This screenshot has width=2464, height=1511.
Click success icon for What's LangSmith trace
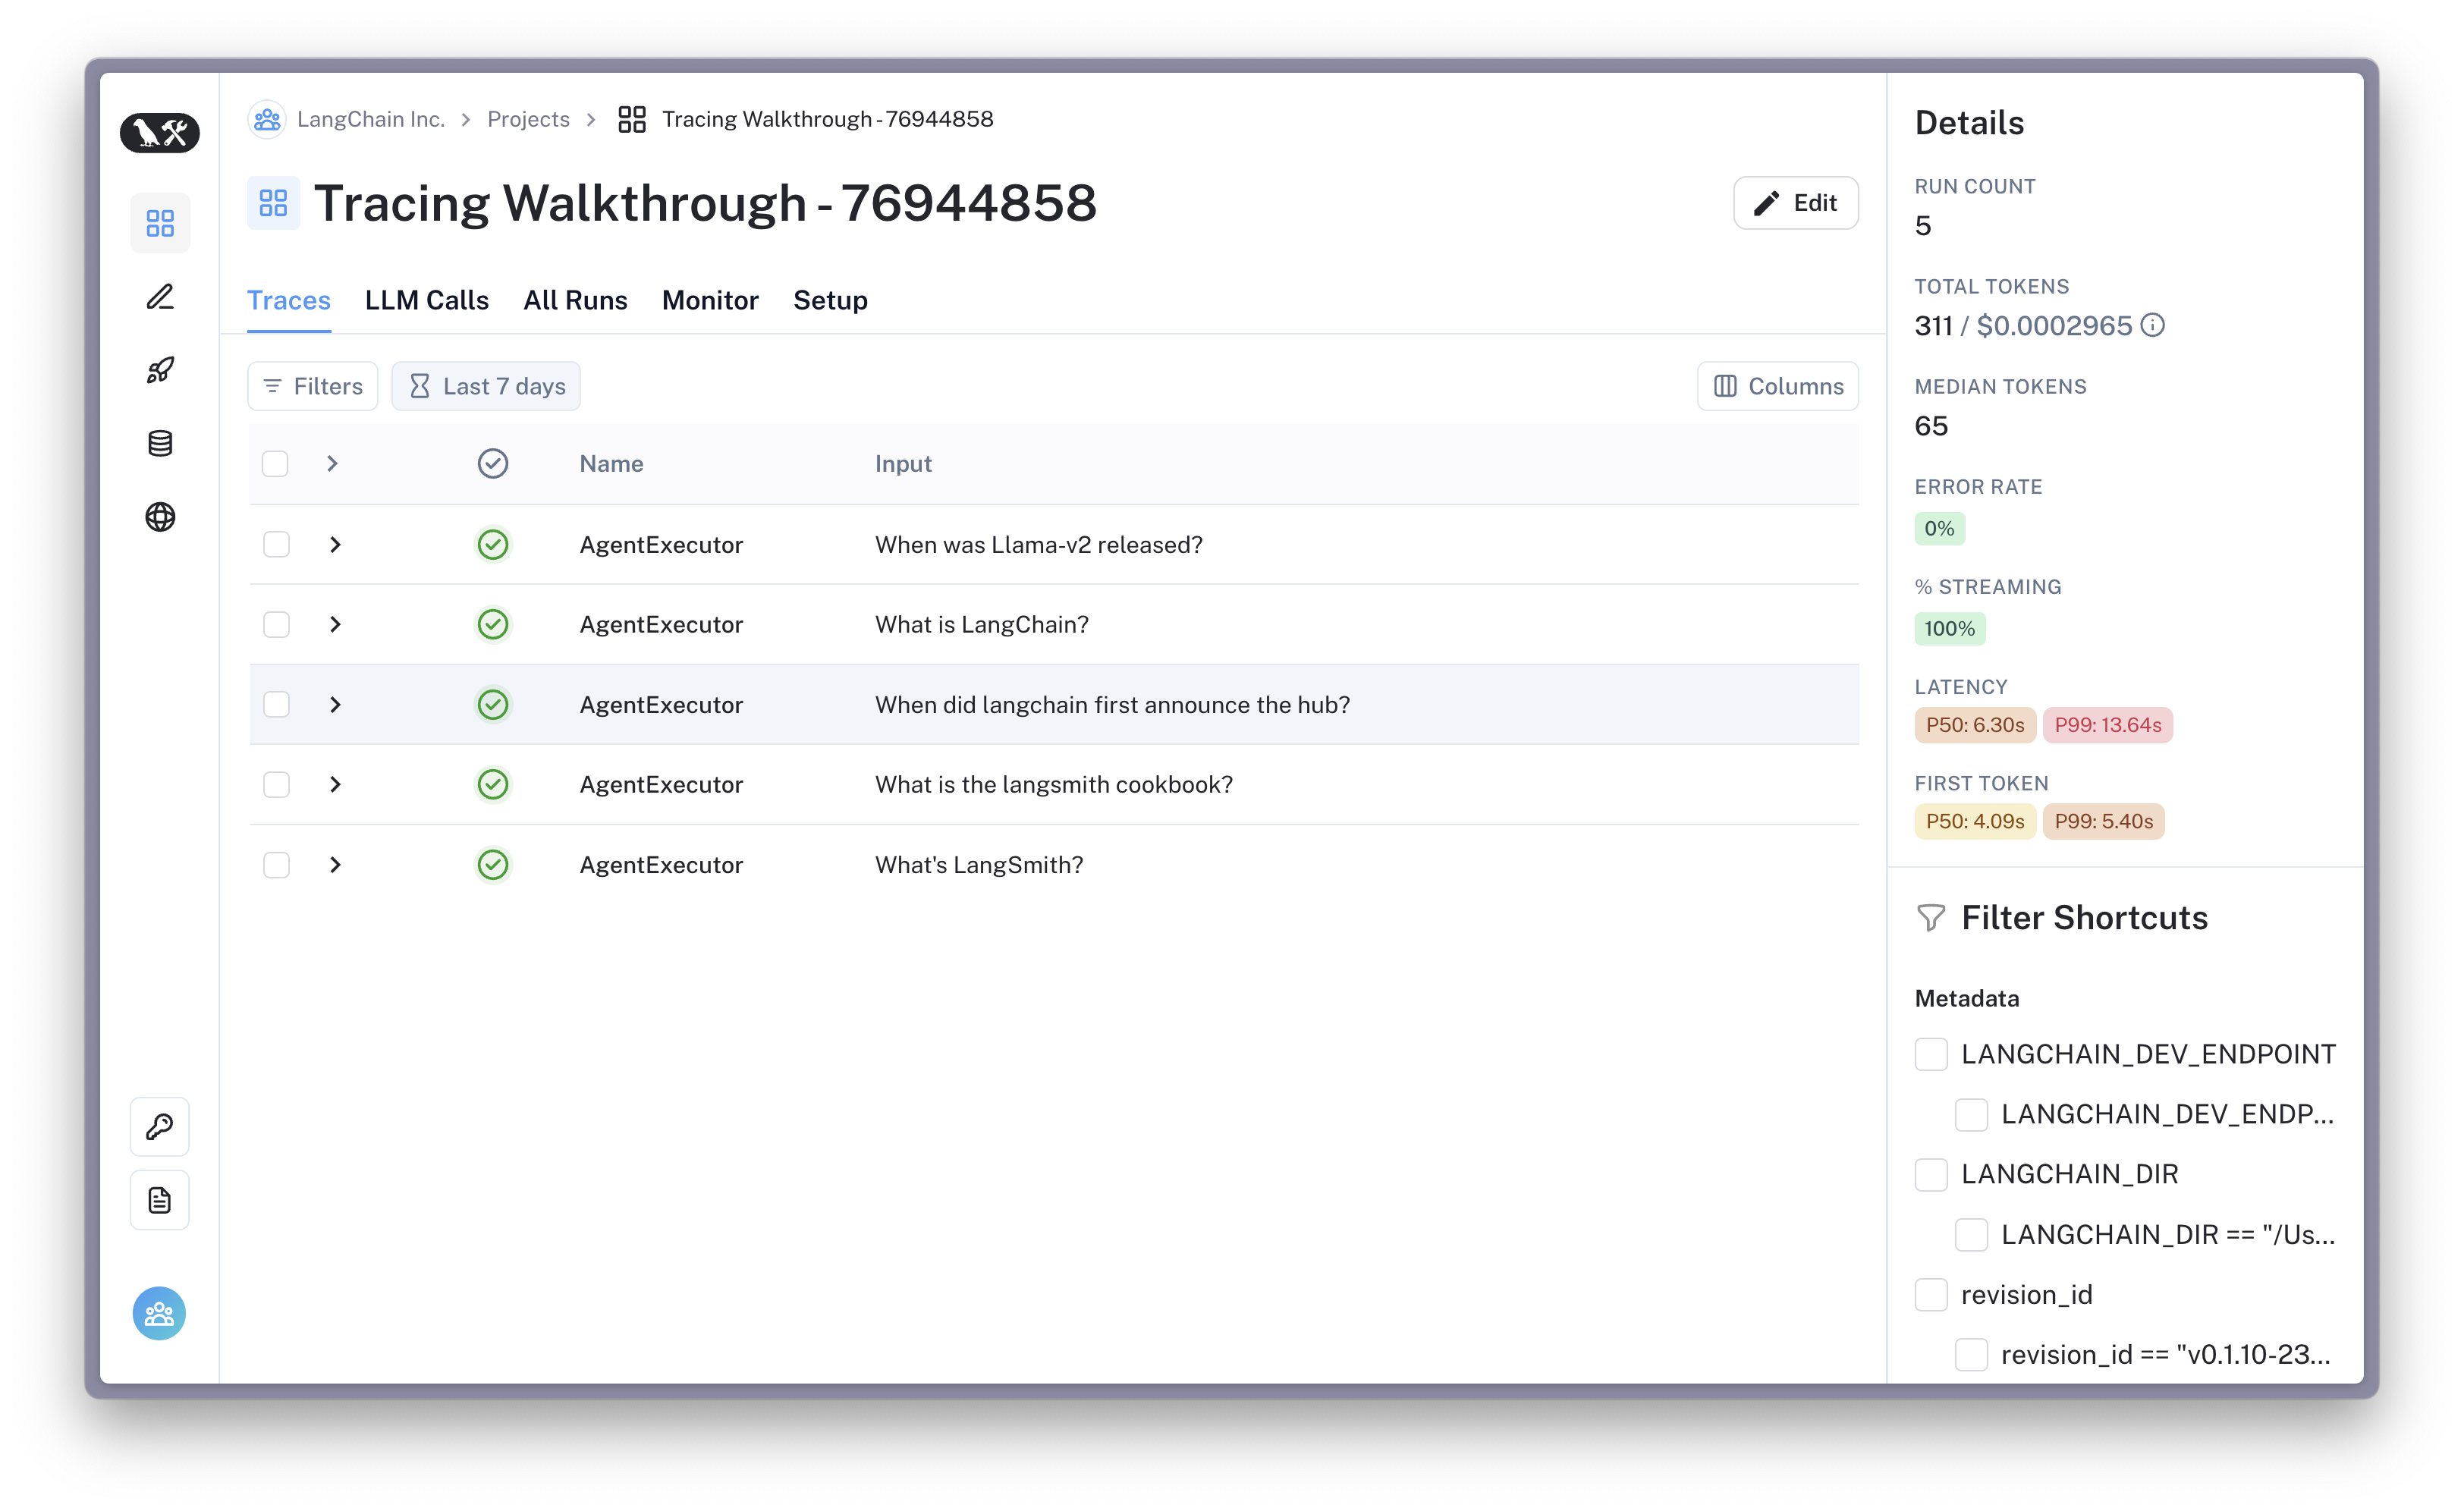pyautogui.click(x=493, y=865)
